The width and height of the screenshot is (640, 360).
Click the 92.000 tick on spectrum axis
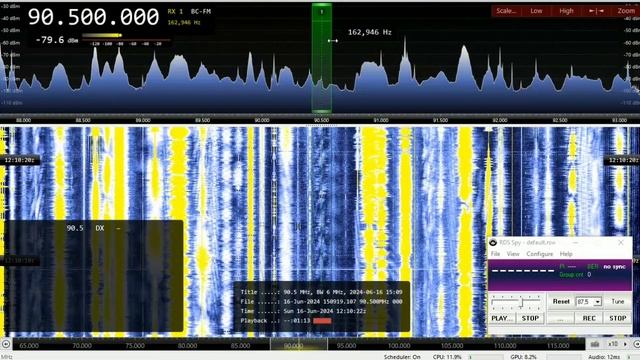[500, 120]
